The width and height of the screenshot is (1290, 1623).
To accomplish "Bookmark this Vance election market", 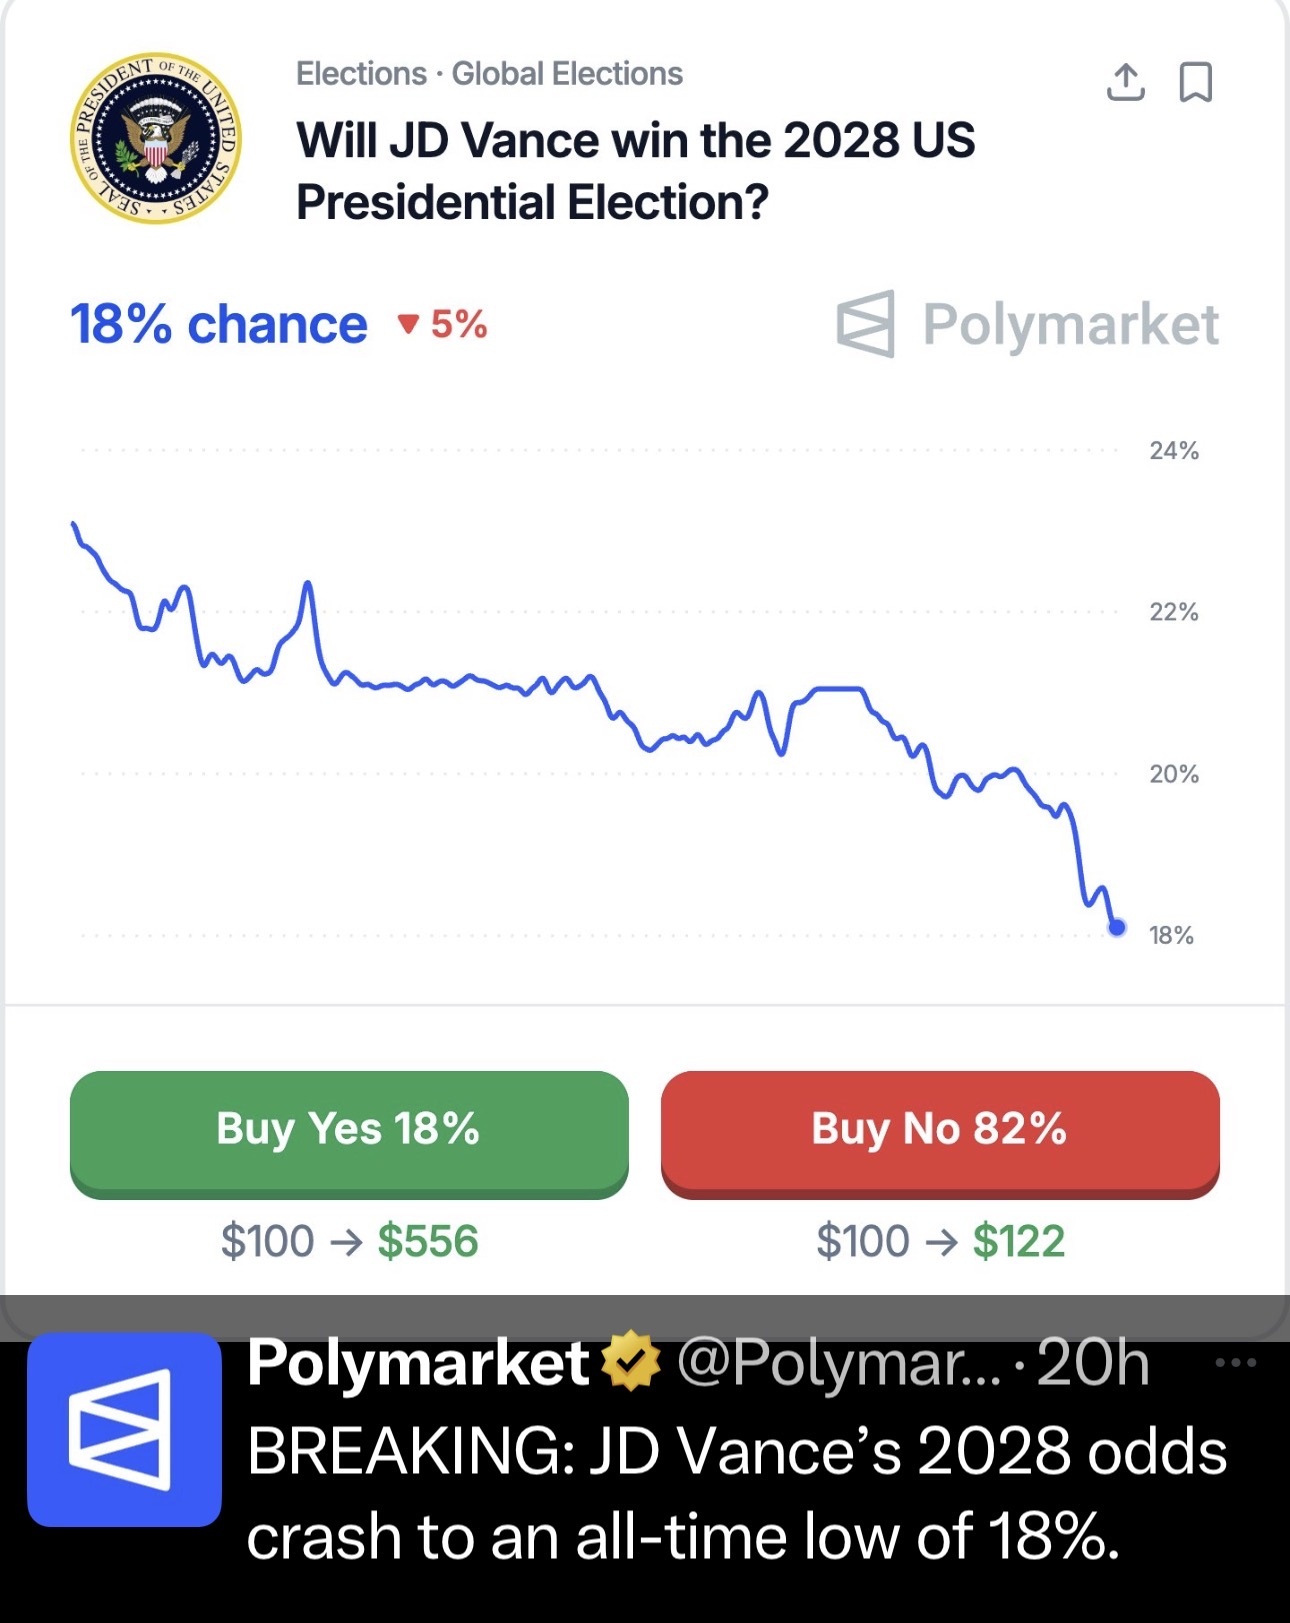I will (x=1196, y=82).
